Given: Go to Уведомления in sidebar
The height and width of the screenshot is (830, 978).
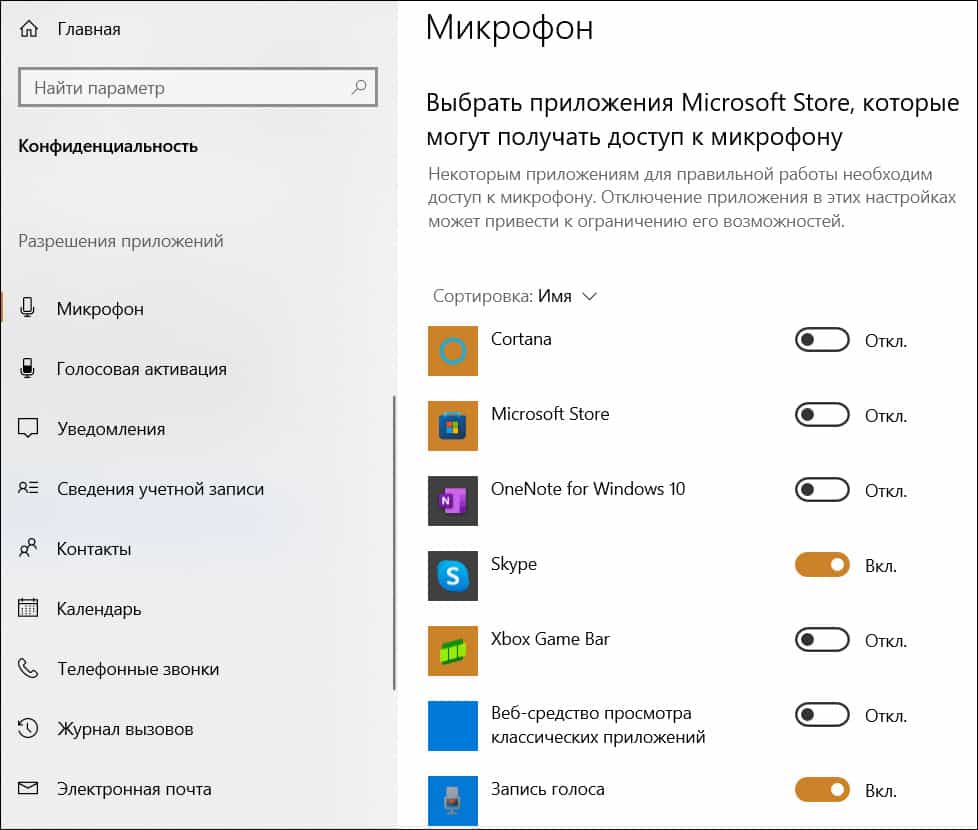Looking at the screenshot, I should pyautogui.click(x=110, y=429).
